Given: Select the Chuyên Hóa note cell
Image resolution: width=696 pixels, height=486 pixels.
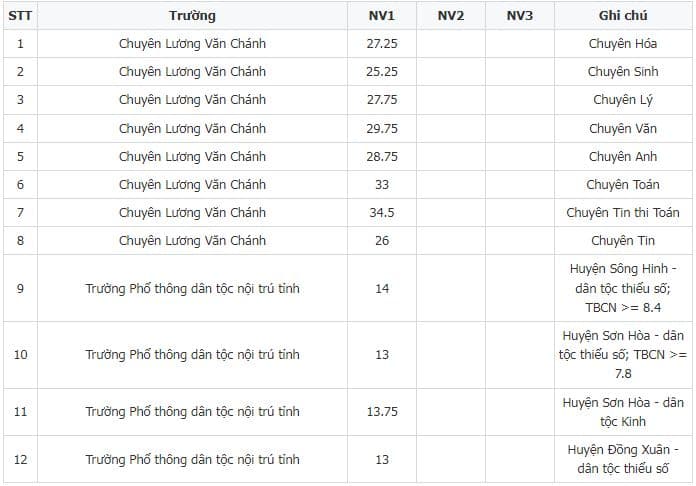Looking at the screenshot, I should [x=622, y=44].
